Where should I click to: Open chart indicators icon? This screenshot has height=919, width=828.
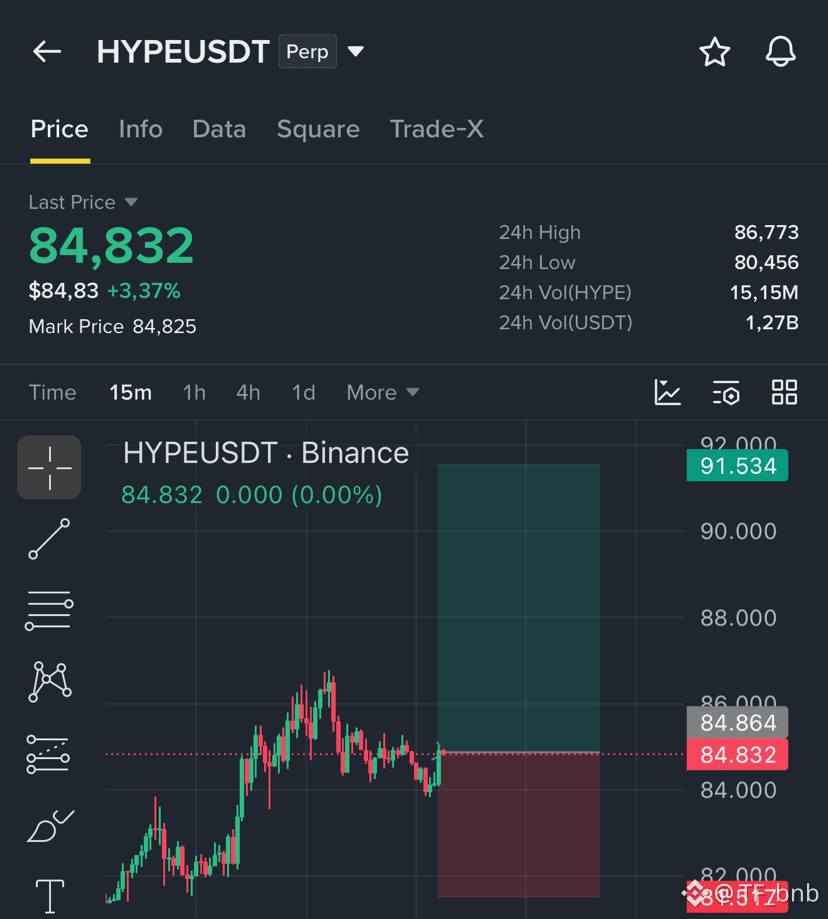667,392
